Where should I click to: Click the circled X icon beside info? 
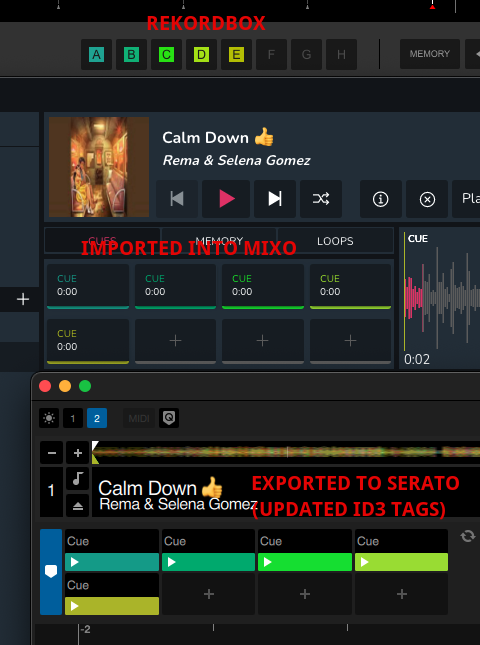pyautogui.click(x=427, y=199)
